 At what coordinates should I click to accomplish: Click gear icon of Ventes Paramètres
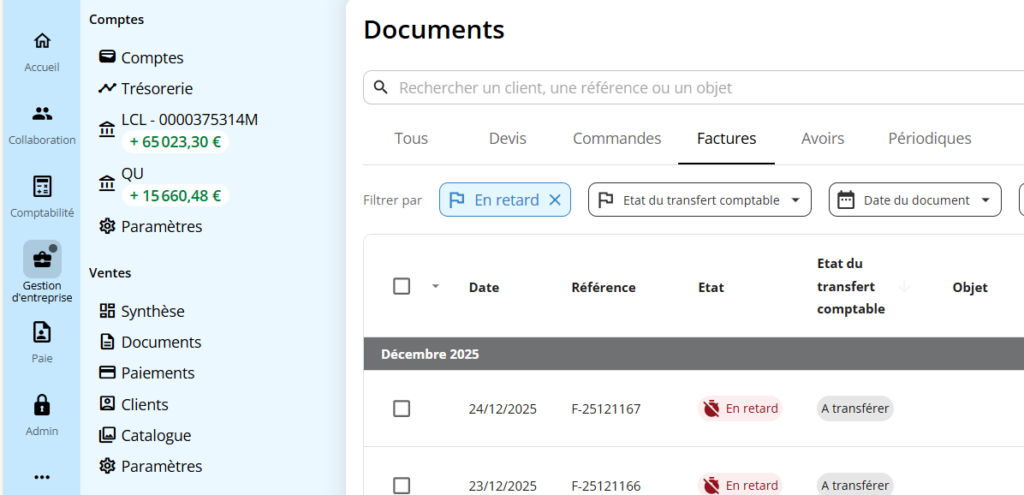106,466
